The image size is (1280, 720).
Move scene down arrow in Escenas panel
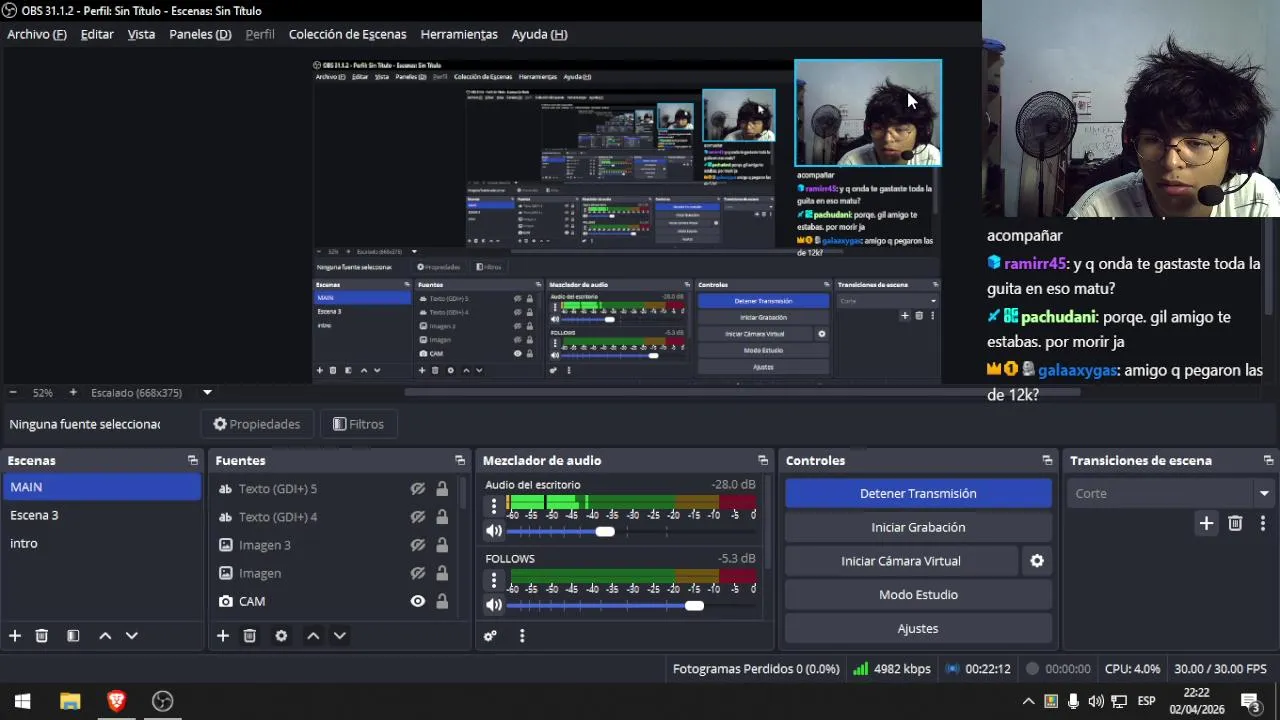click(x=131, y=636)
